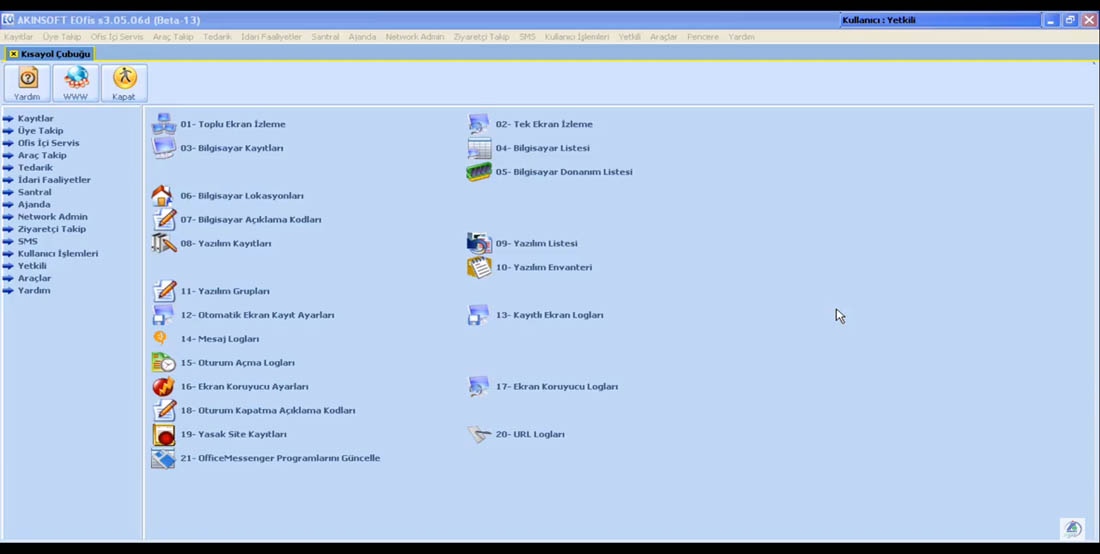The image size is (1100, 554).
Task: Click the Yazılım Kayıtları icon
Action: (164, 243)
